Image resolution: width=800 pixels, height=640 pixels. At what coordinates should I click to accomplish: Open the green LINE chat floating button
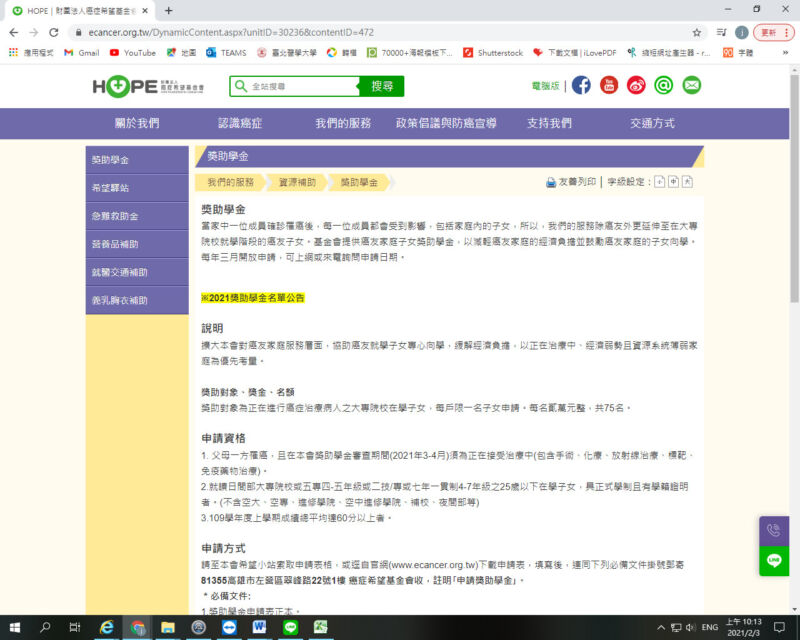click(x=774, y=561)
